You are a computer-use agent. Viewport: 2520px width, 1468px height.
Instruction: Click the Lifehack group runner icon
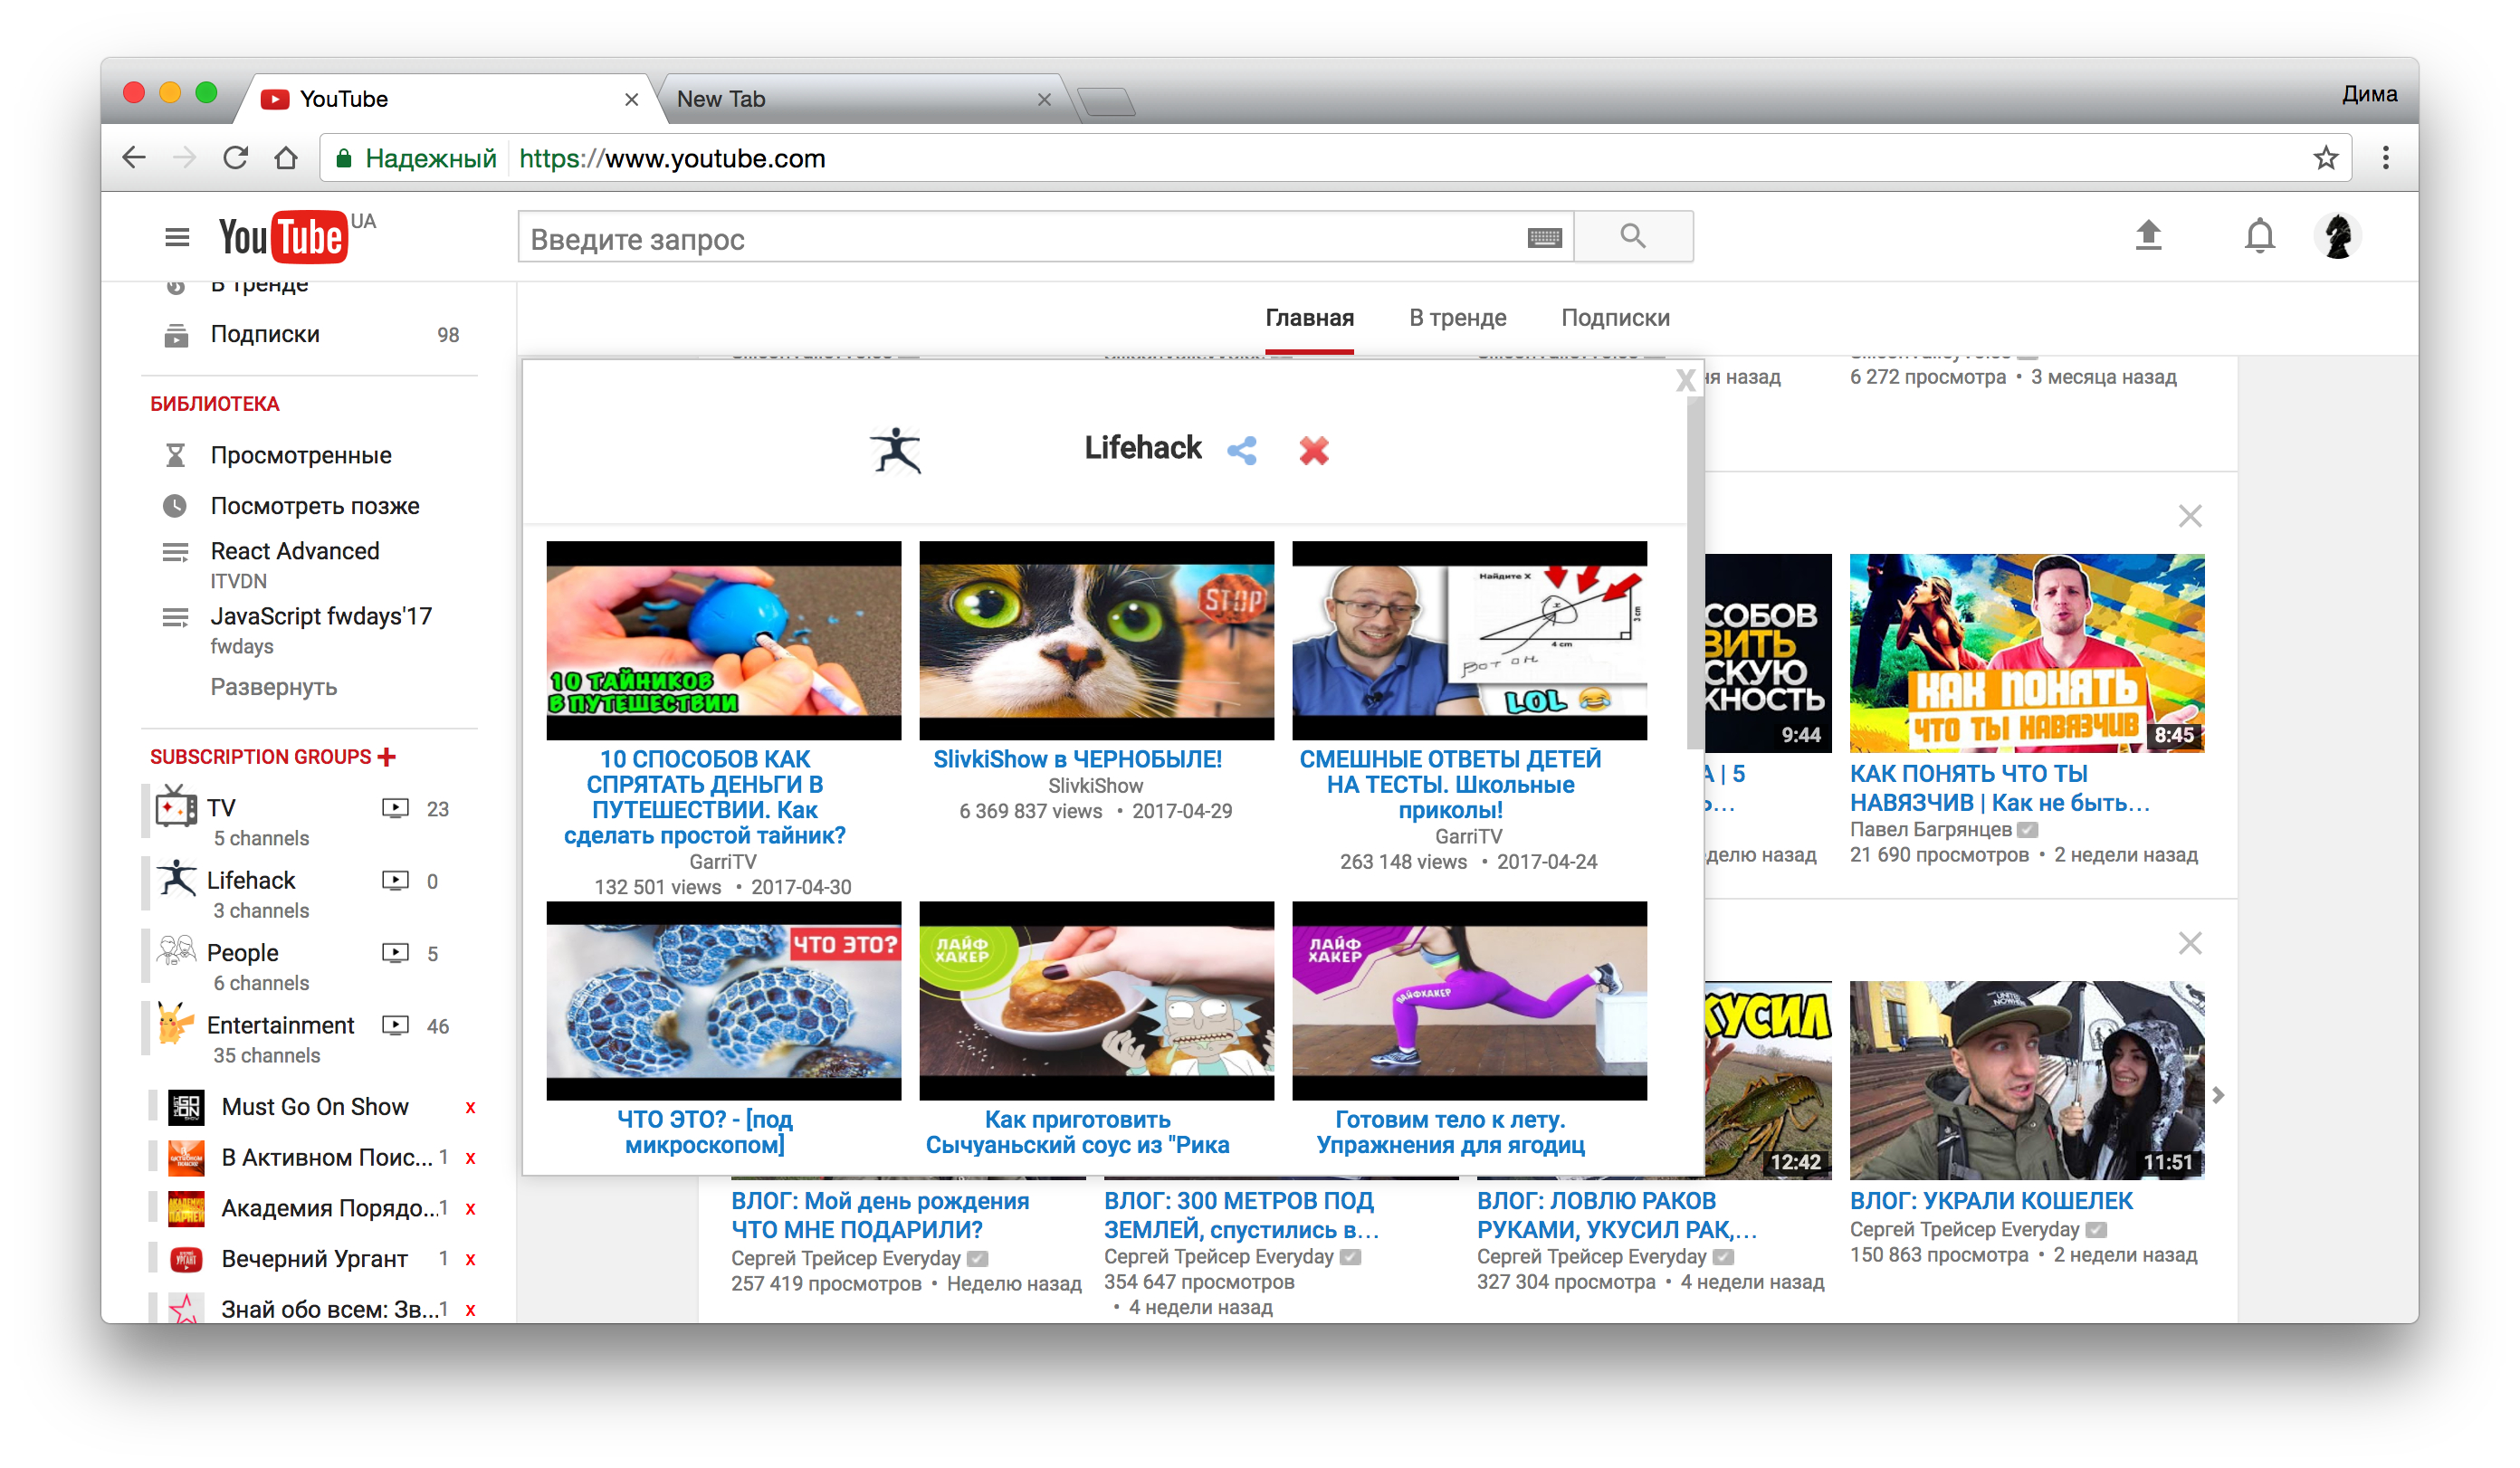pos(176,878)
